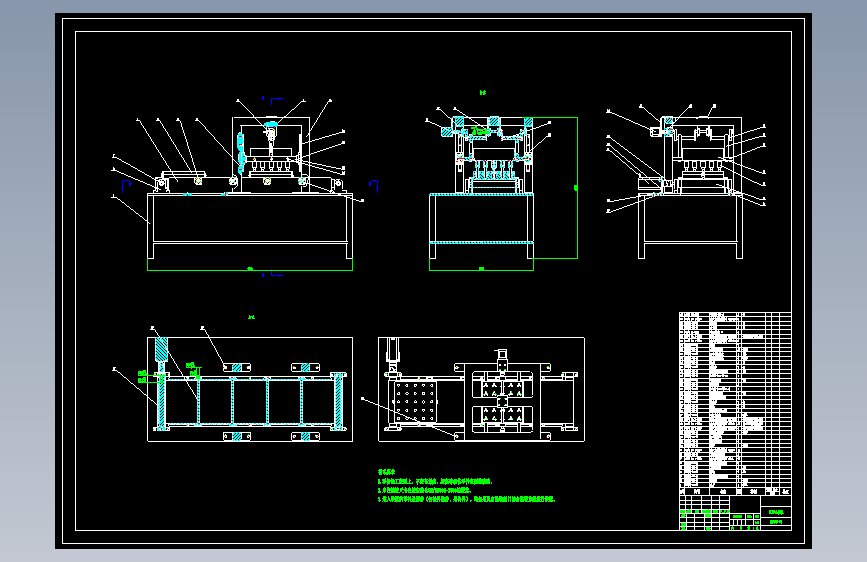This screenshot has height=562, width=867.
Task: Select the side elevation view beside the green-dimensioned section view
Action: (x=686, y=181)
